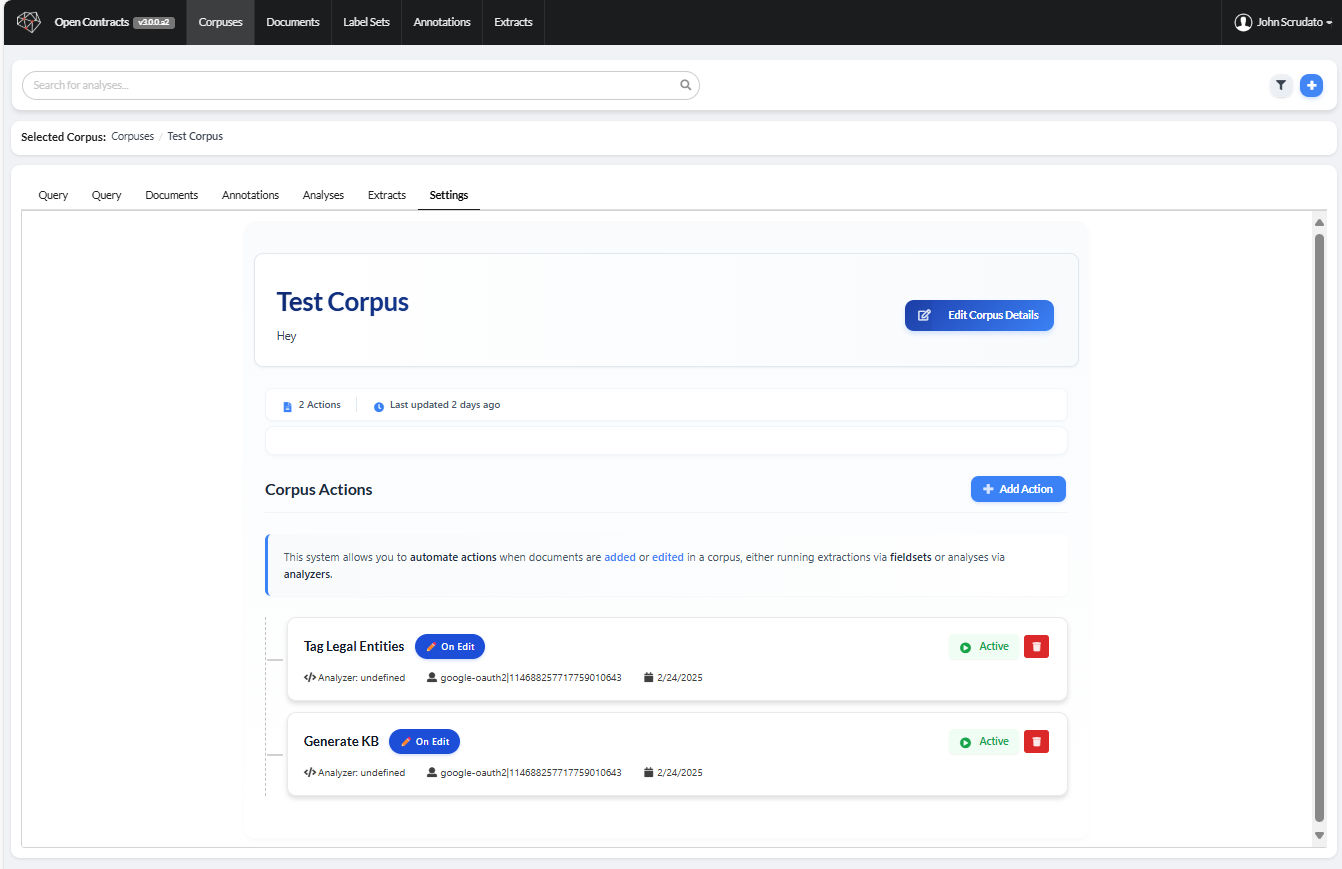Image resolution: width=1342 pixels, height=869 pixels.
Task: Click the Test Corpus heading
Action: [x=343, y=302]
